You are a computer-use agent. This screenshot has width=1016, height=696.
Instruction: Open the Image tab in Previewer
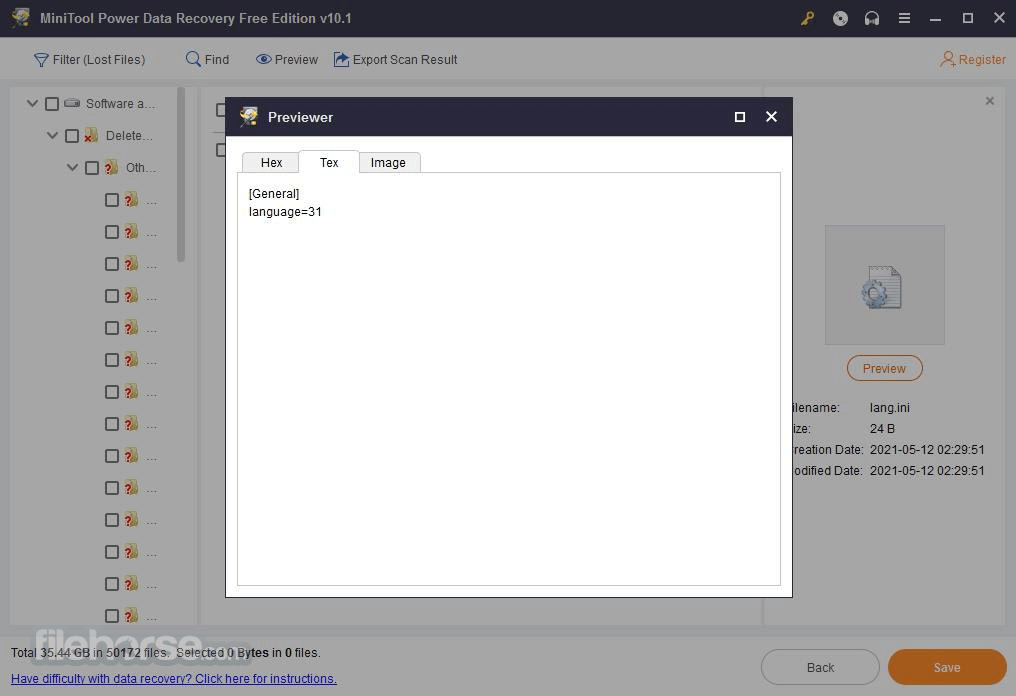[389, 163]
